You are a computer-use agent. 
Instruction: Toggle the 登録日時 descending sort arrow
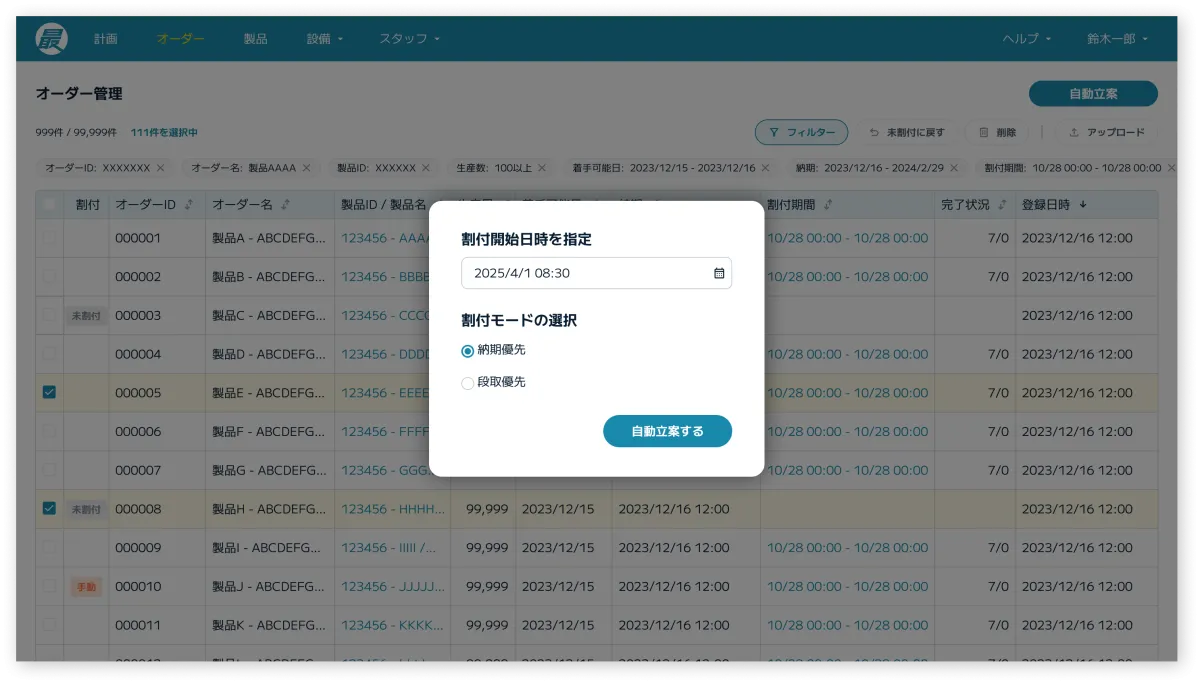[x=1082, y=205]
